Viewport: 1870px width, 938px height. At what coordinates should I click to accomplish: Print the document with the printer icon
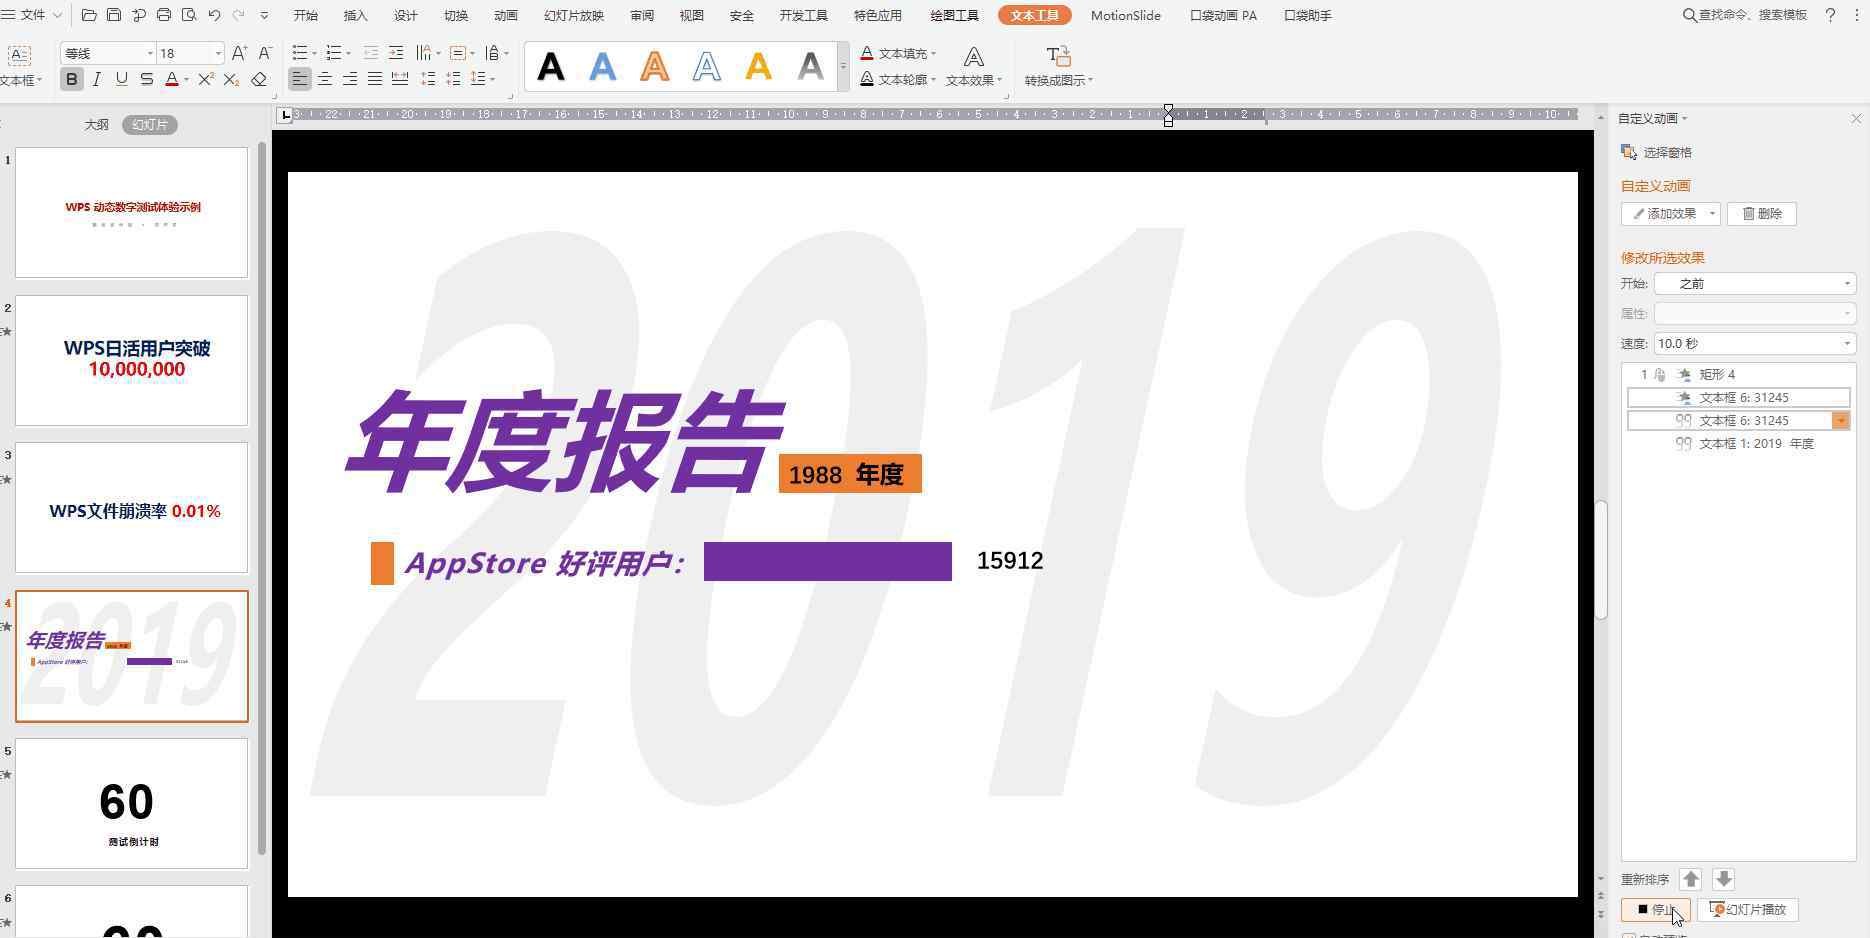(164, 15)
